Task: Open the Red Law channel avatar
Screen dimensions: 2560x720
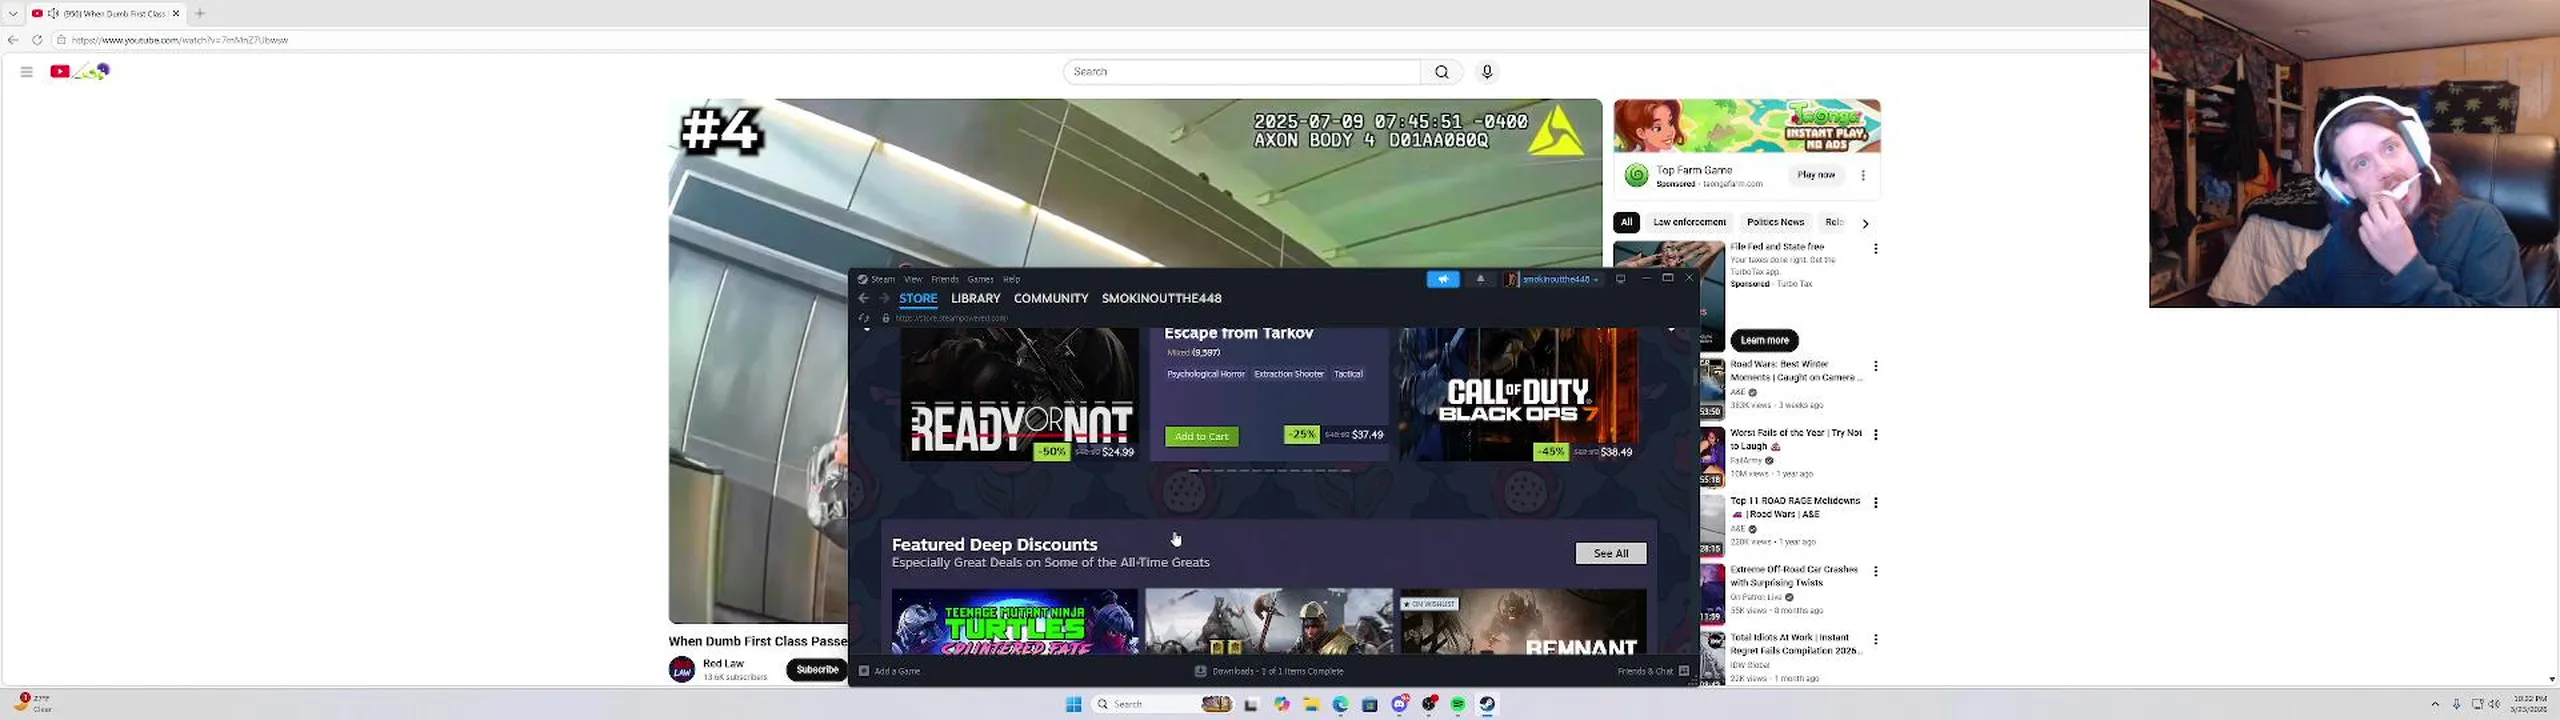Action: [682, 670]
